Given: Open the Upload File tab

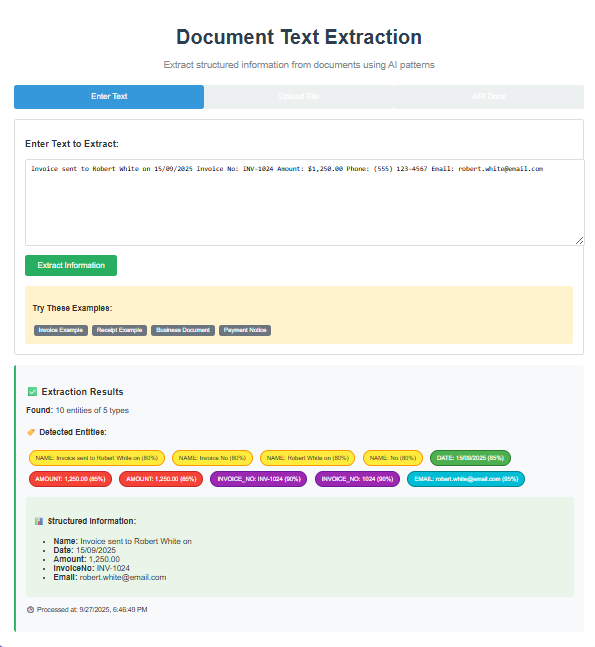Looking at the screenshot, I should click(299, 97).
